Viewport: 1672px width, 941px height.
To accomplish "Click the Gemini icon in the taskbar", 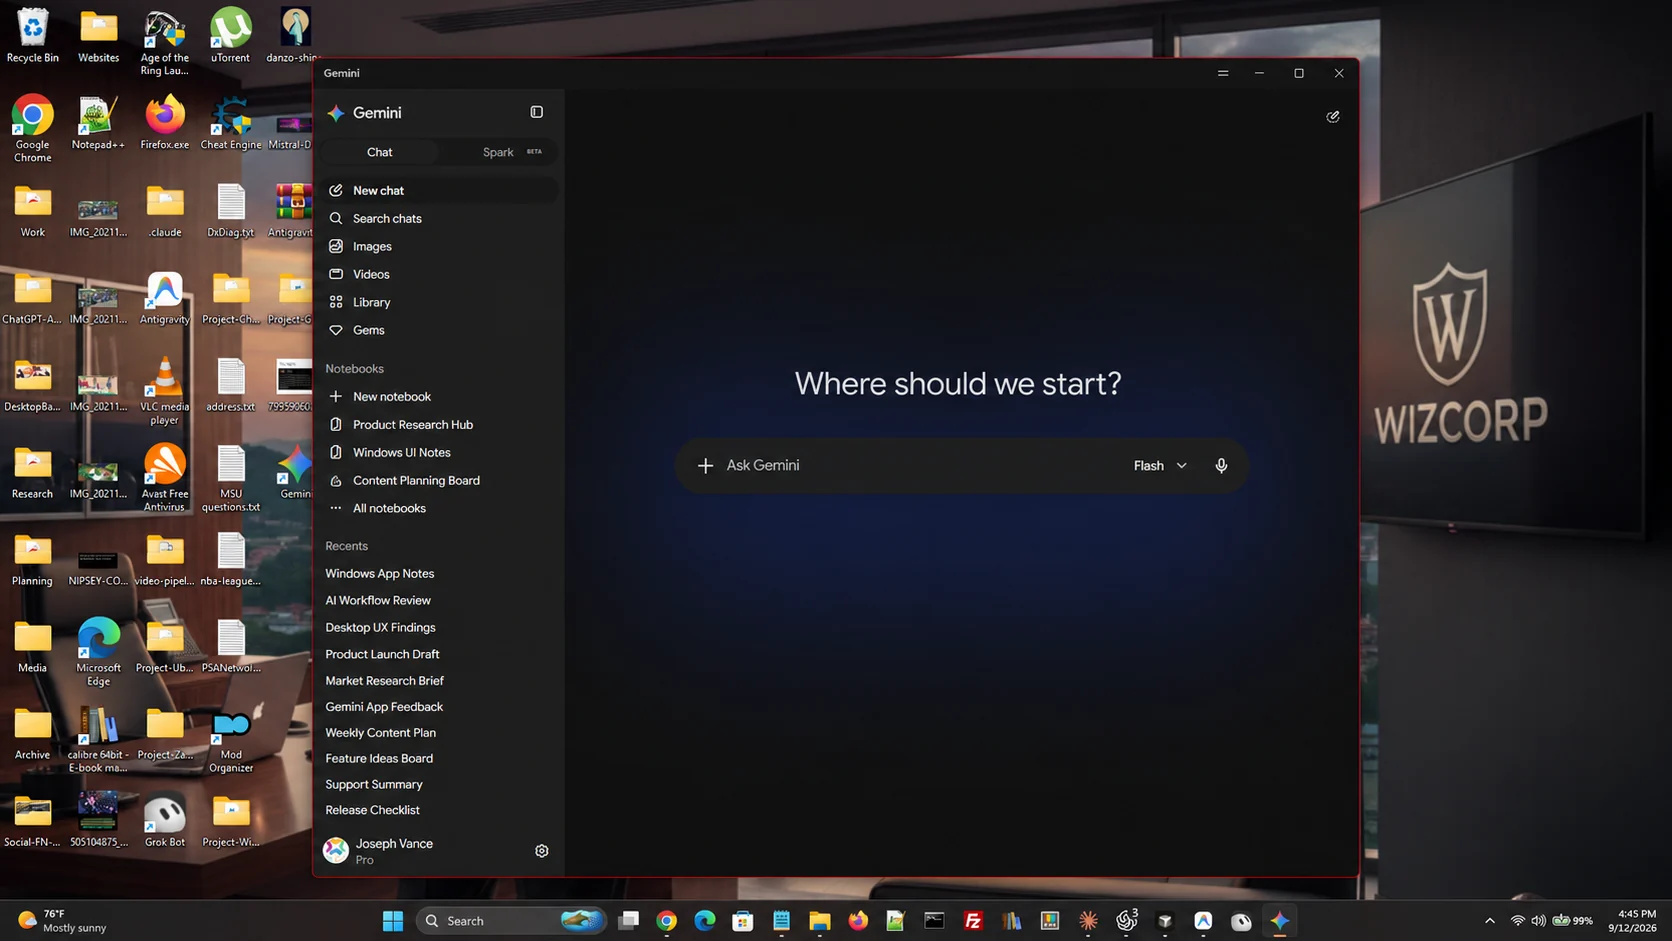I will point(1280,921).
